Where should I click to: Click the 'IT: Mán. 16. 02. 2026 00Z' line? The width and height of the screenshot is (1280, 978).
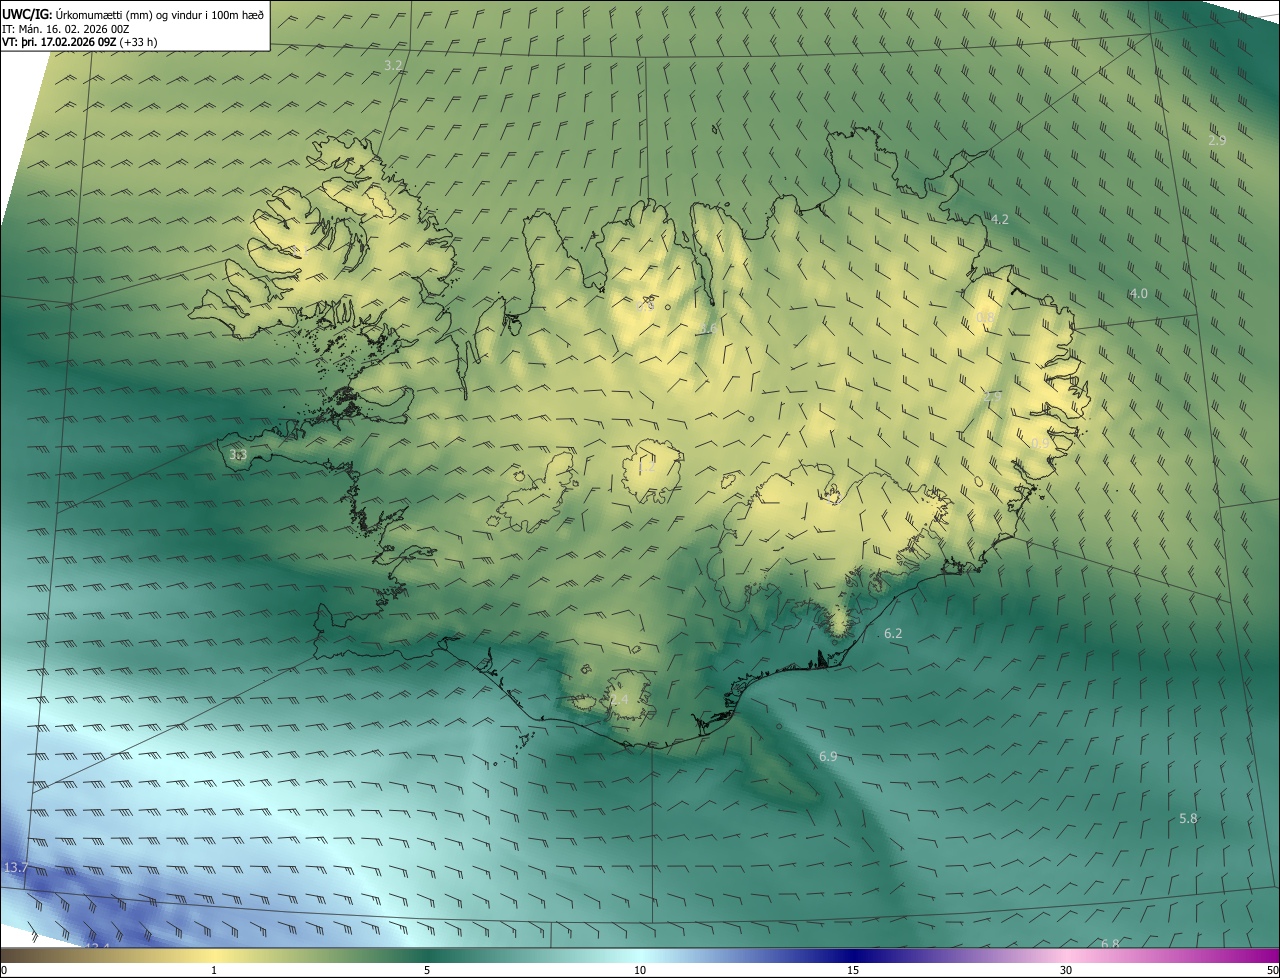(66, 29)
